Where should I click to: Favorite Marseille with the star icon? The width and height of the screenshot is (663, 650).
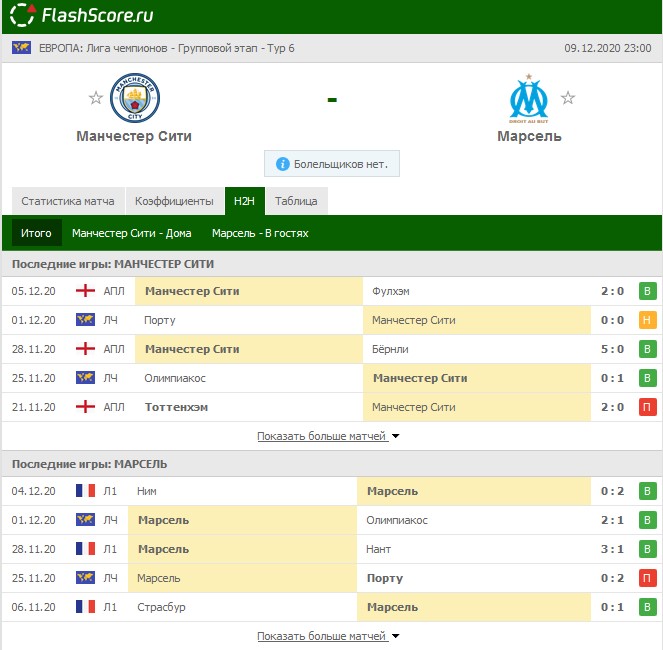568,98
